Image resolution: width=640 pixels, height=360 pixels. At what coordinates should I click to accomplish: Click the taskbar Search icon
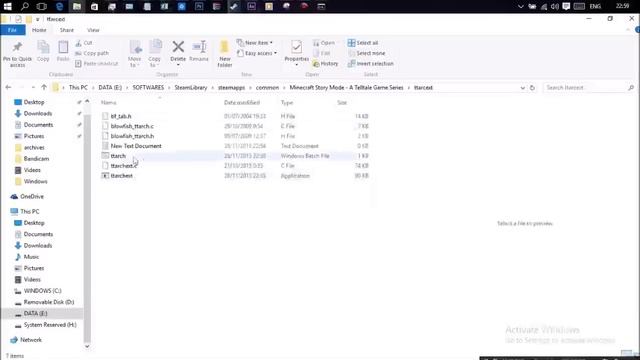(25, 6)
